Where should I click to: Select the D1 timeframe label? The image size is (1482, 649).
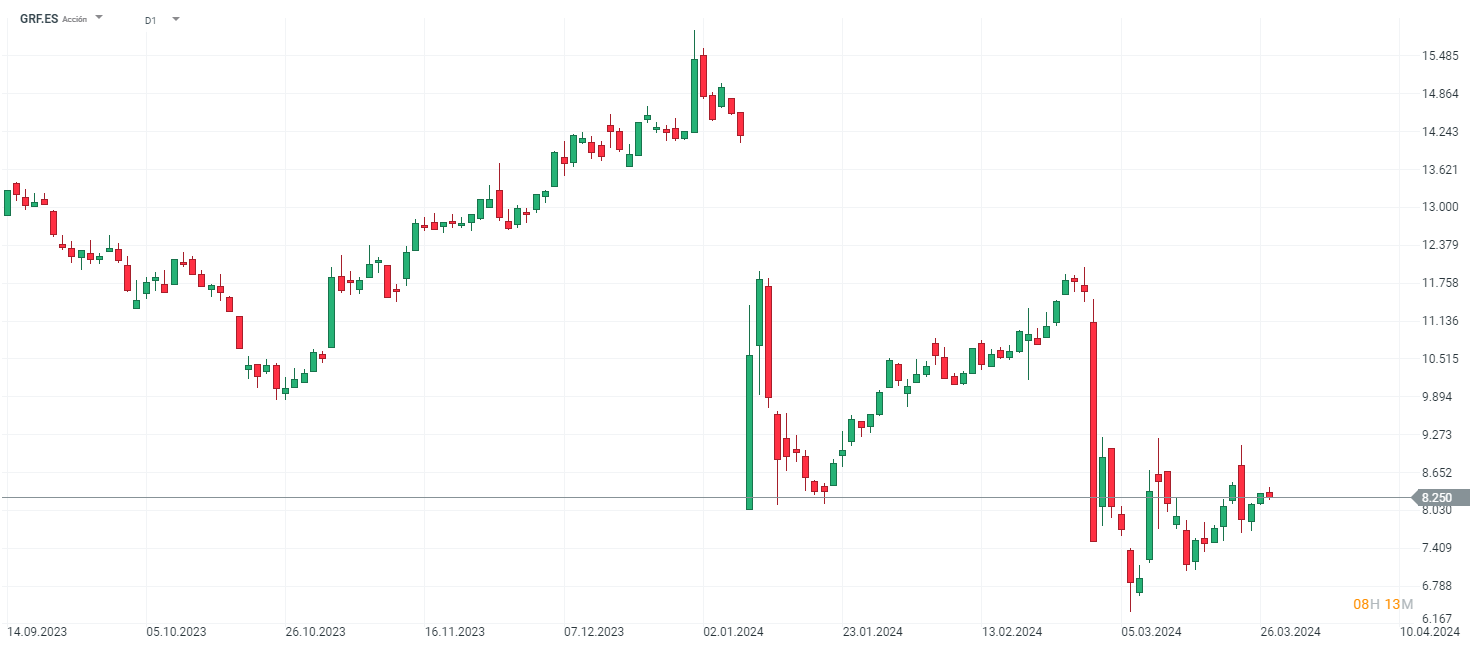pos(150,20)
